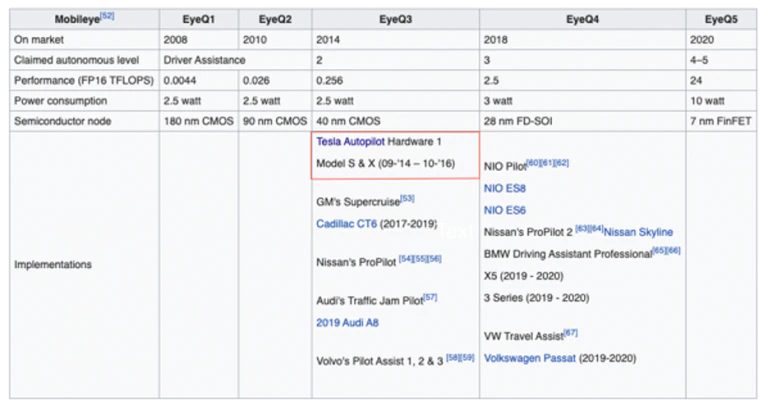Open citation [60] after NIO Pilot
This screenshot has height=402, width=768.
click(533, 163)
